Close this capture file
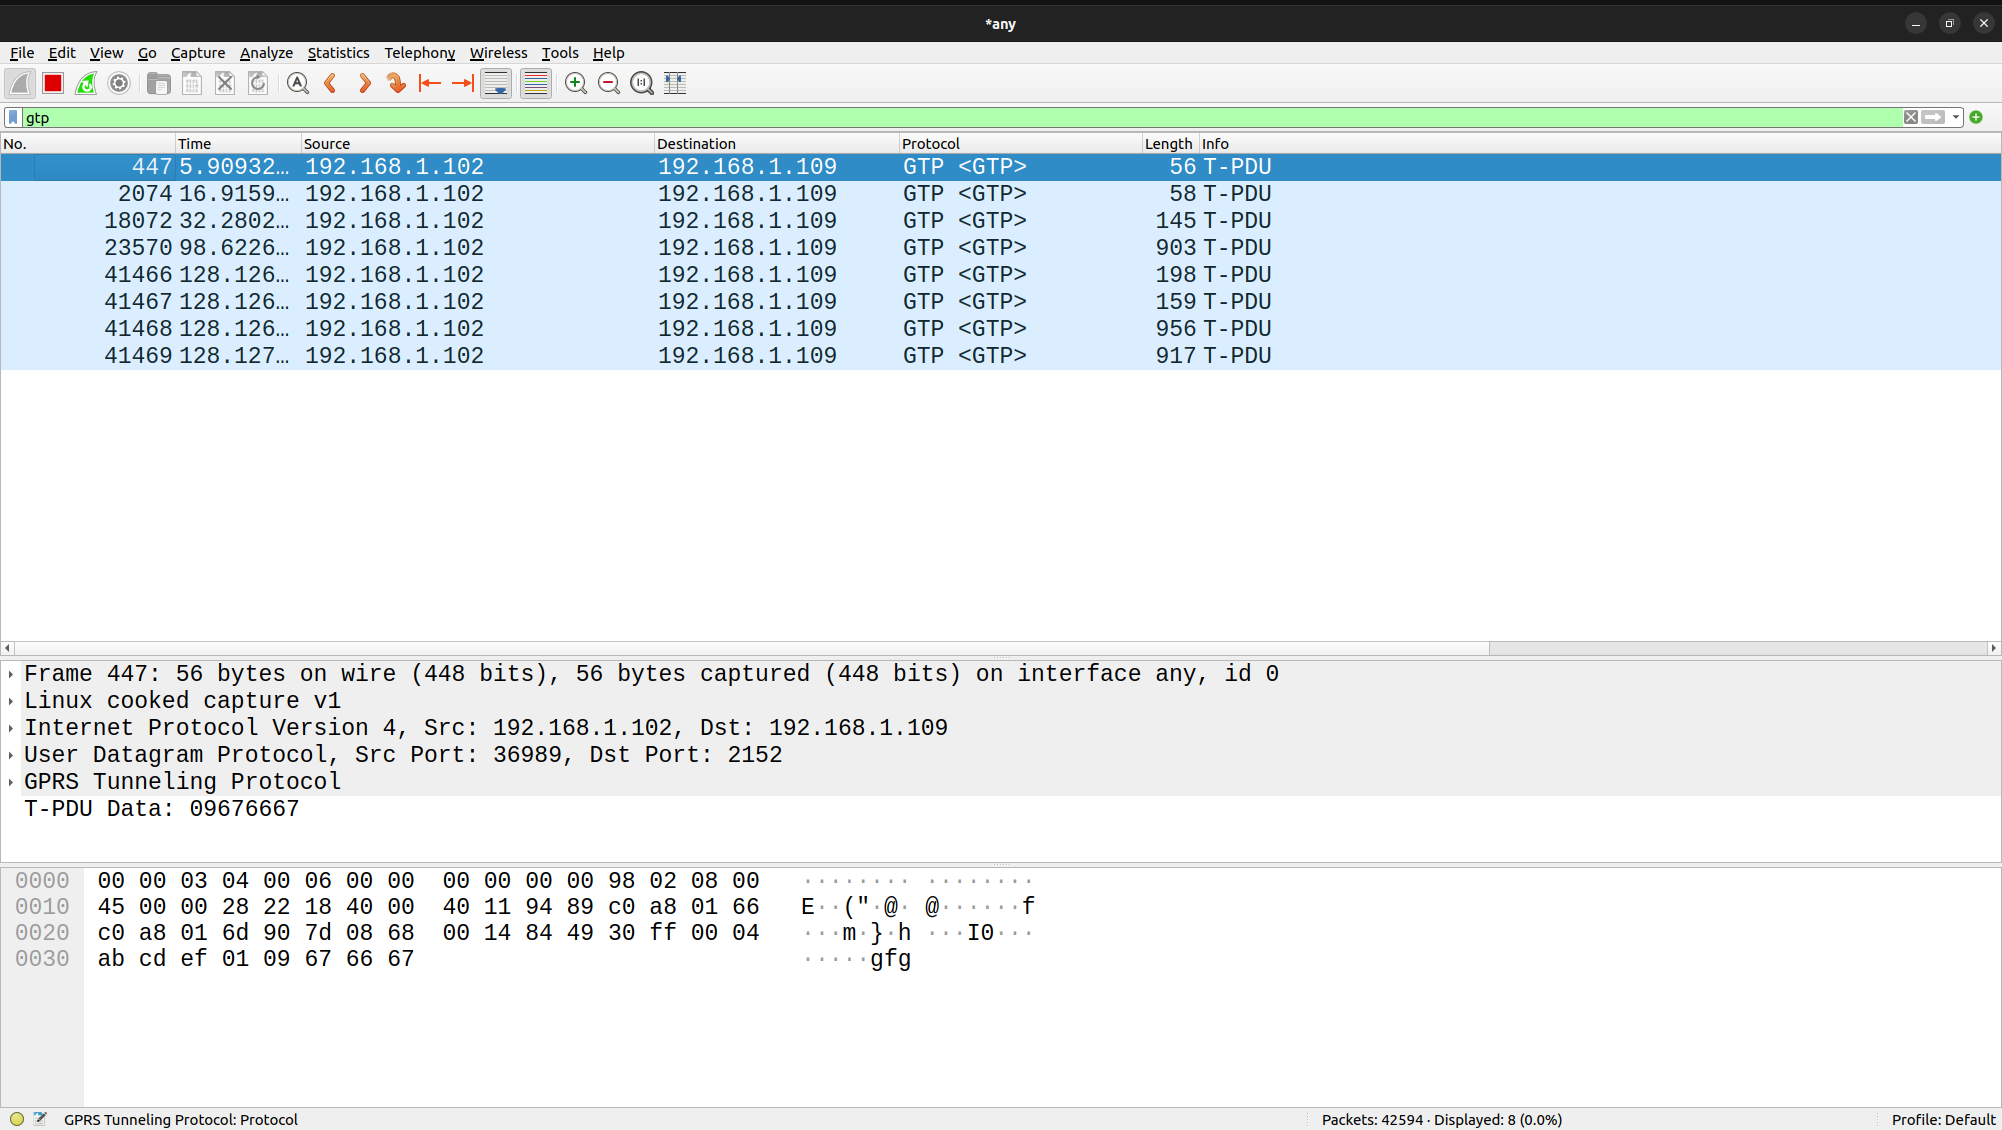The height and width of the screenshot is (1130, 2002). (225, 84)
